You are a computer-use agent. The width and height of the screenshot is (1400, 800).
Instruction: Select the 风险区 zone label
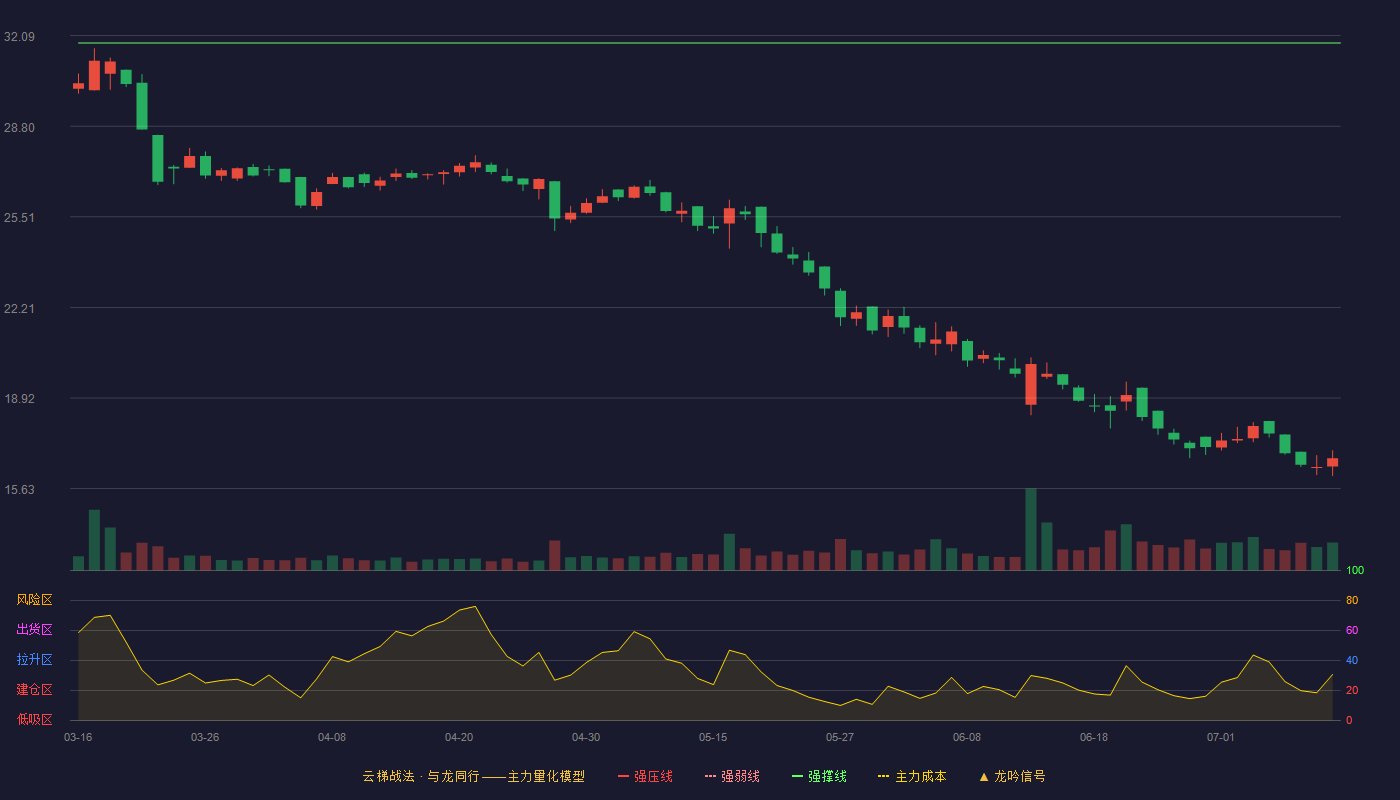(34, 600)
